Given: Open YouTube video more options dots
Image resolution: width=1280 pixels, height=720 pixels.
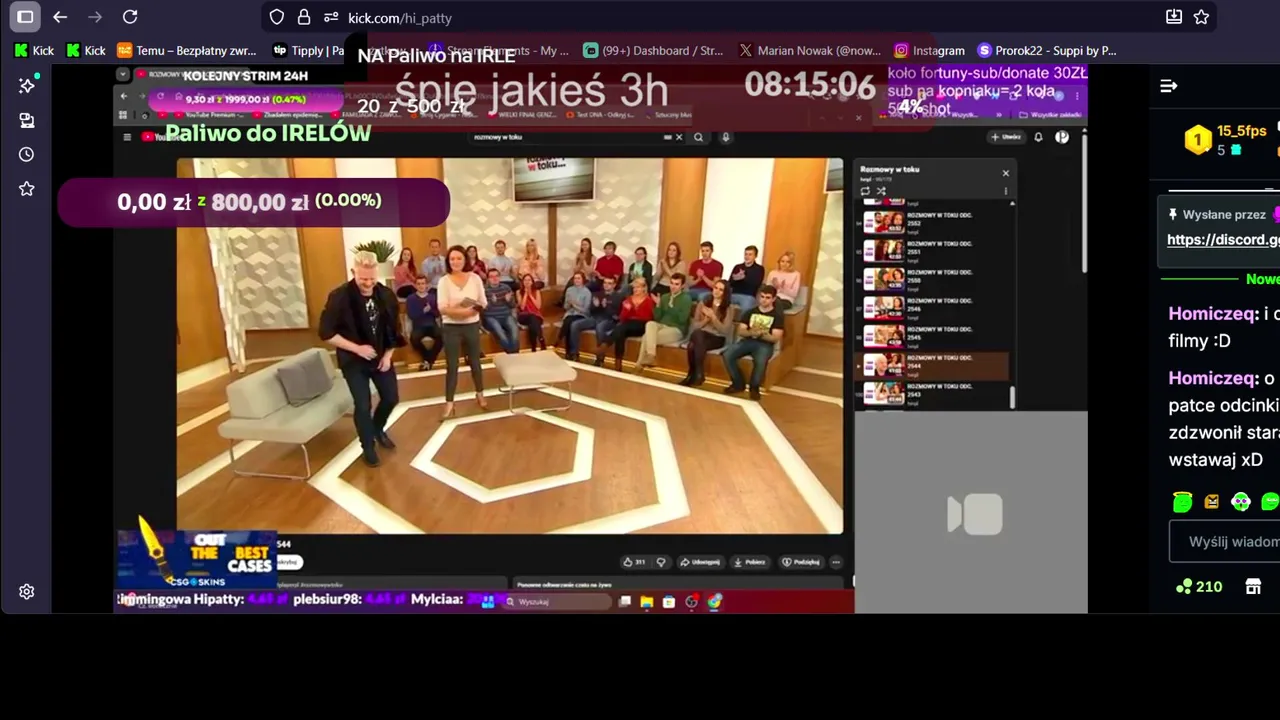Looking at the screenshot, I should point(836,562).
